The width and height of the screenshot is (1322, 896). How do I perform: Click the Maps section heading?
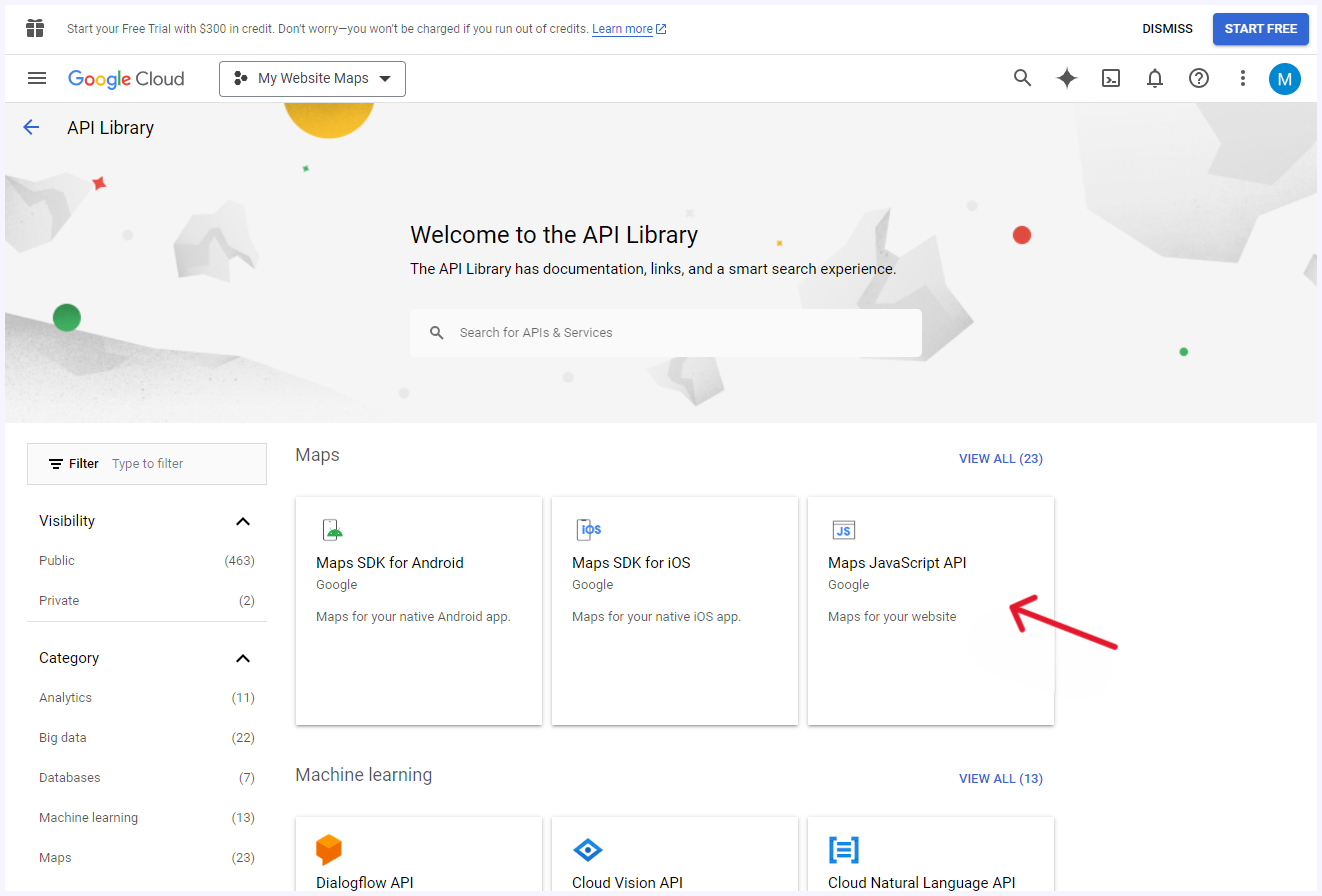(317, 455)
